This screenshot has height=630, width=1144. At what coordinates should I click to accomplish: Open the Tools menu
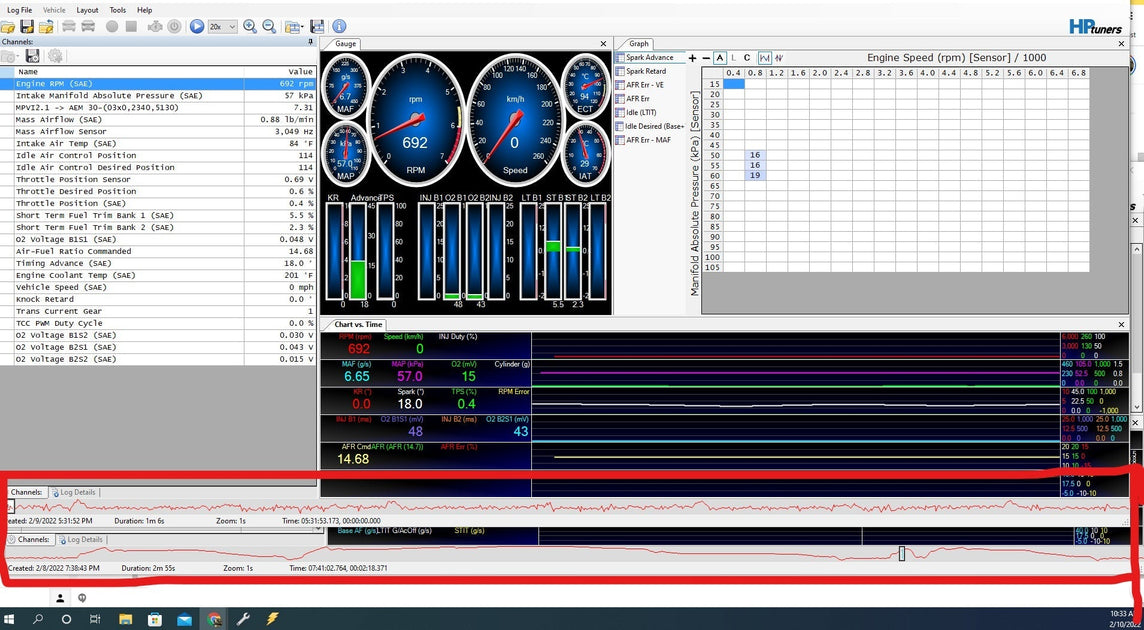117,10
